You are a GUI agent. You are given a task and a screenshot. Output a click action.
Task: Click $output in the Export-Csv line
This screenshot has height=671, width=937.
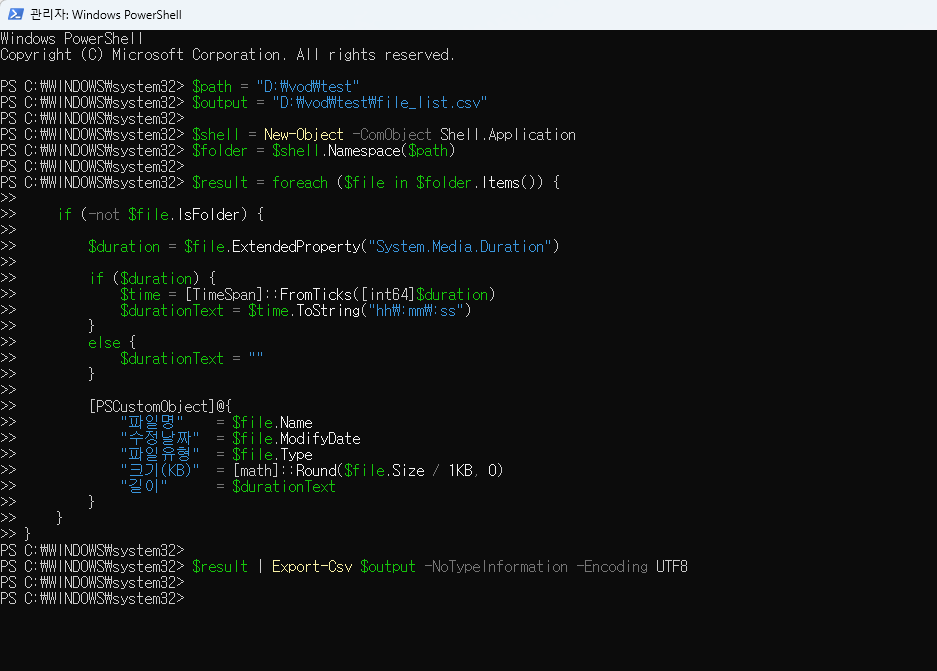point(387,567)
